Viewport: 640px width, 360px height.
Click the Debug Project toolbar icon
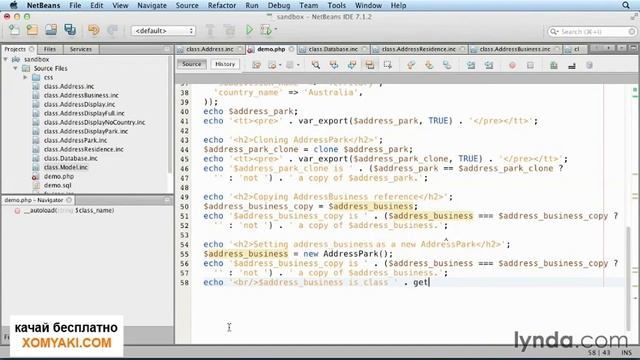(266, 30)
